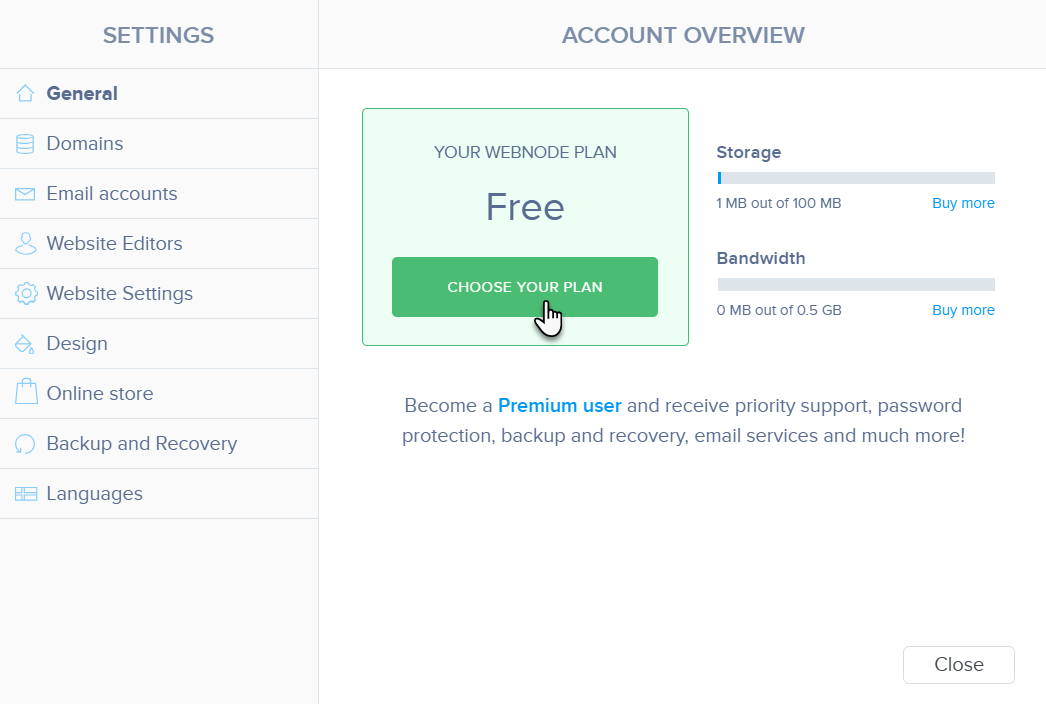Open the Languages section
This screenshot has width=1046, height=704.
pyautogui.click(x=159, y=494)
